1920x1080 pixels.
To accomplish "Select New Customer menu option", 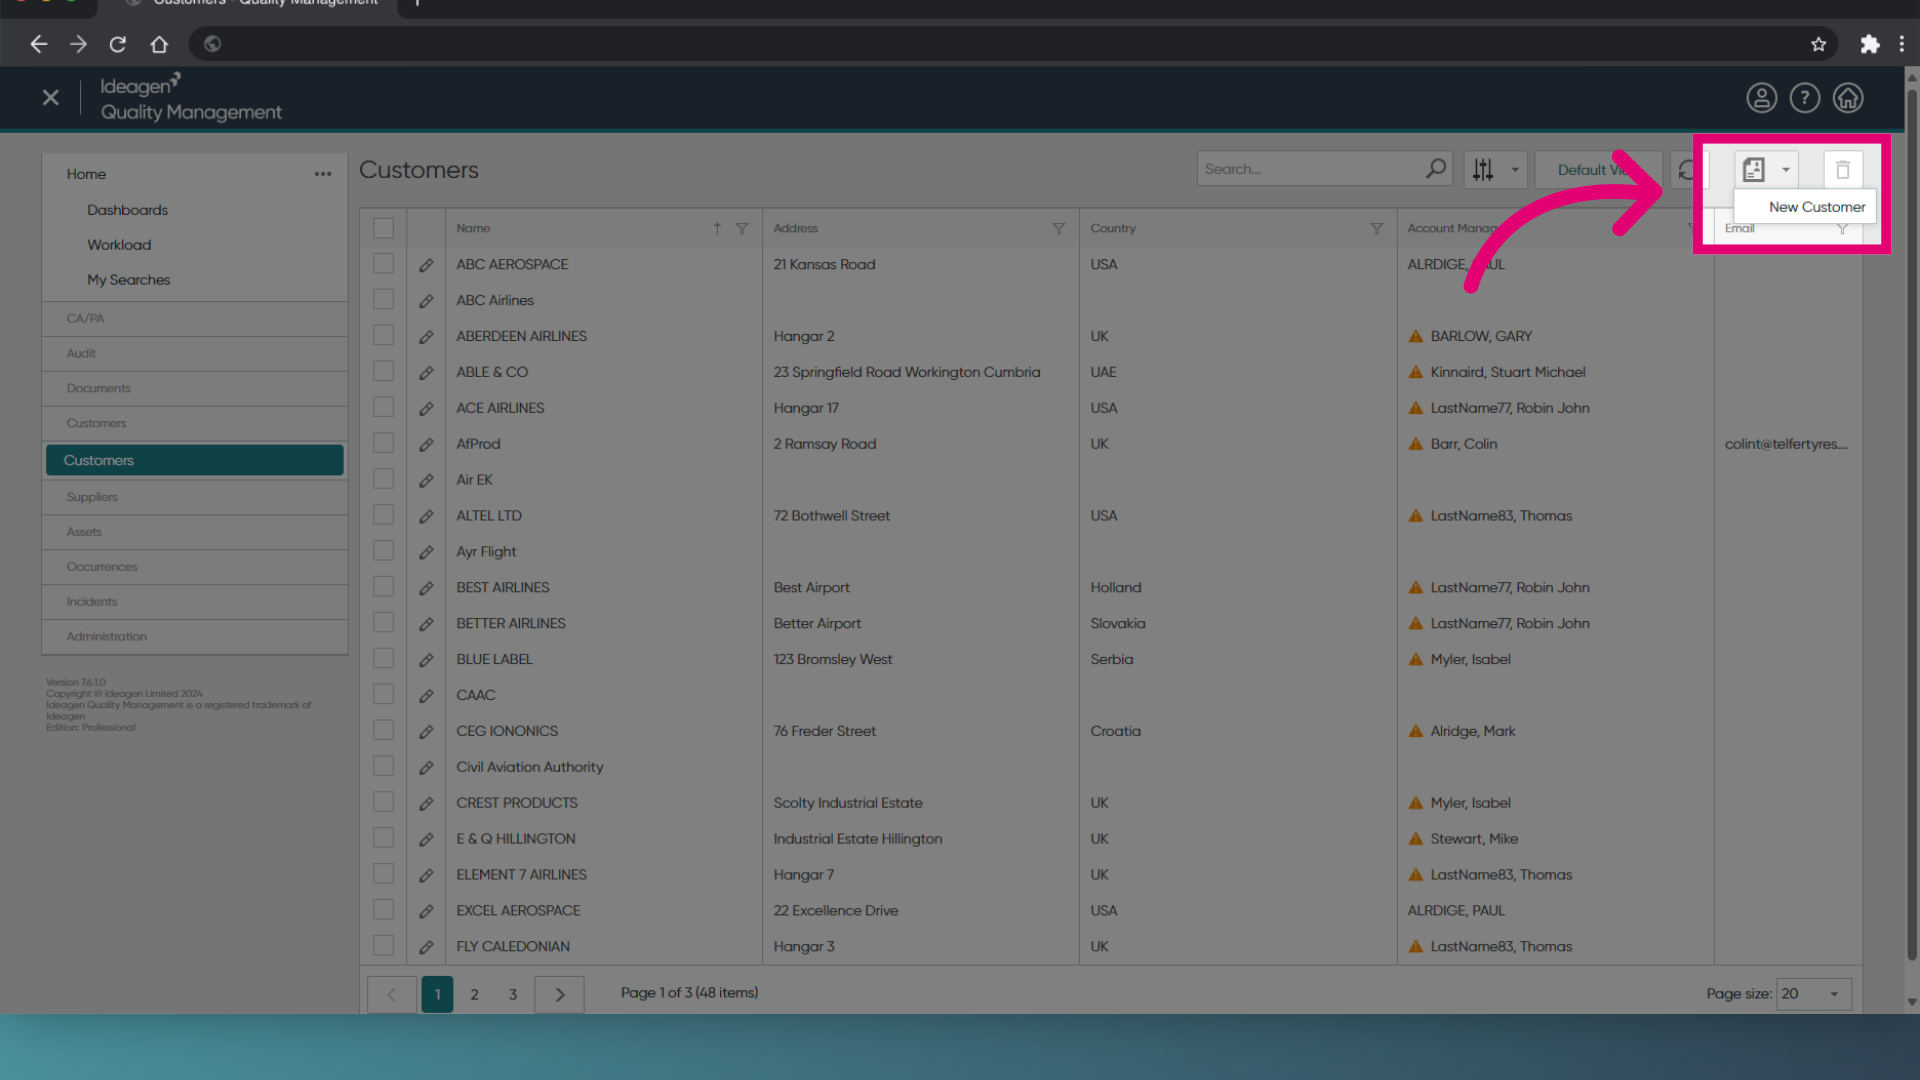I will (1805, 207).
